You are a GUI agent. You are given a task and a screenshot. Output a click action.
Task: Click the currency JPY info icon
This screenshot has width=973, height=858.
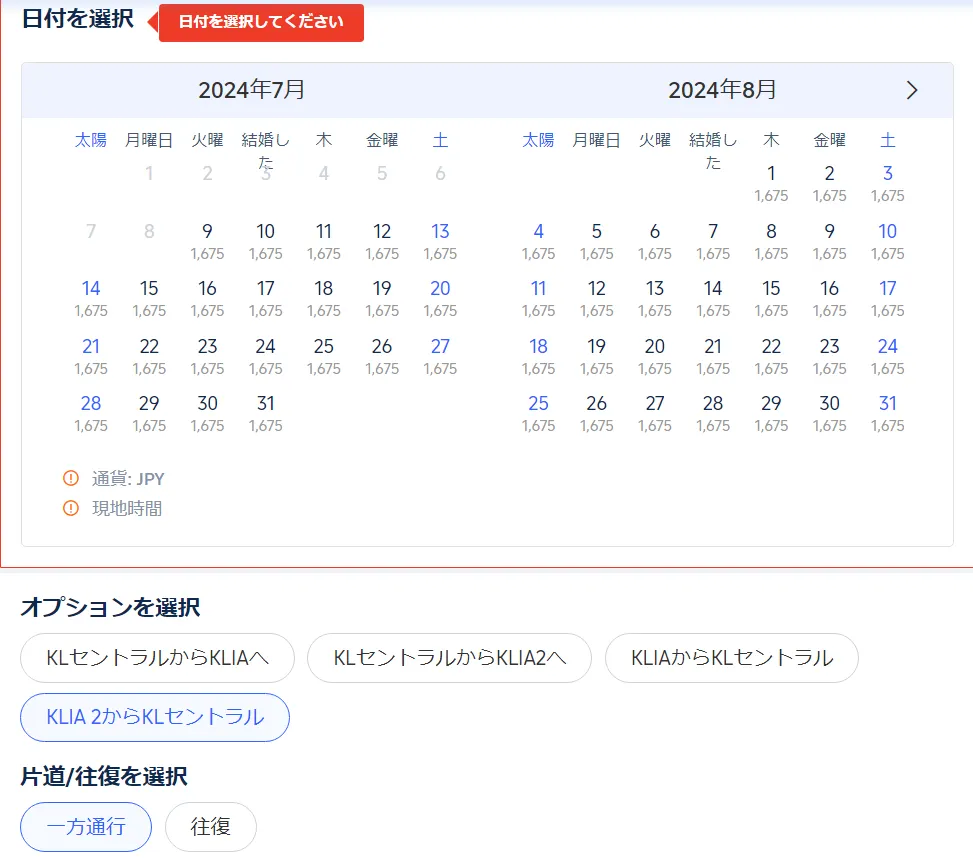click(x=70, y=478)
